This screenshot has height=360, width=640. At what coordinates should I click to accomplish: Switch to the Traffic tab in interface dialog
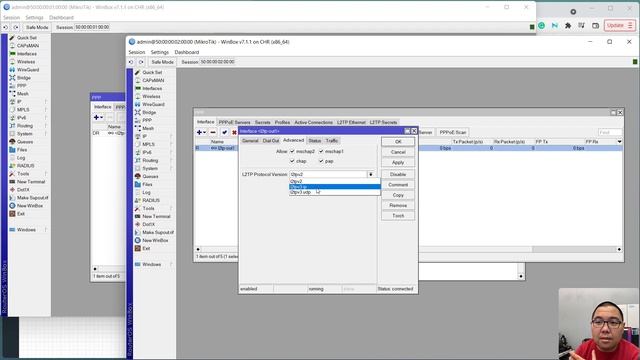[x=331, y=141]
